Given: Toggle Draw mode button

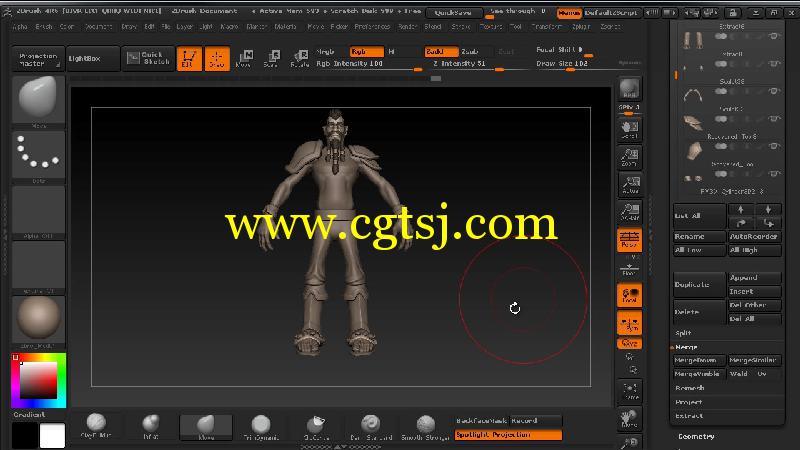Looking at the screenshot, I should coord(217,58).
